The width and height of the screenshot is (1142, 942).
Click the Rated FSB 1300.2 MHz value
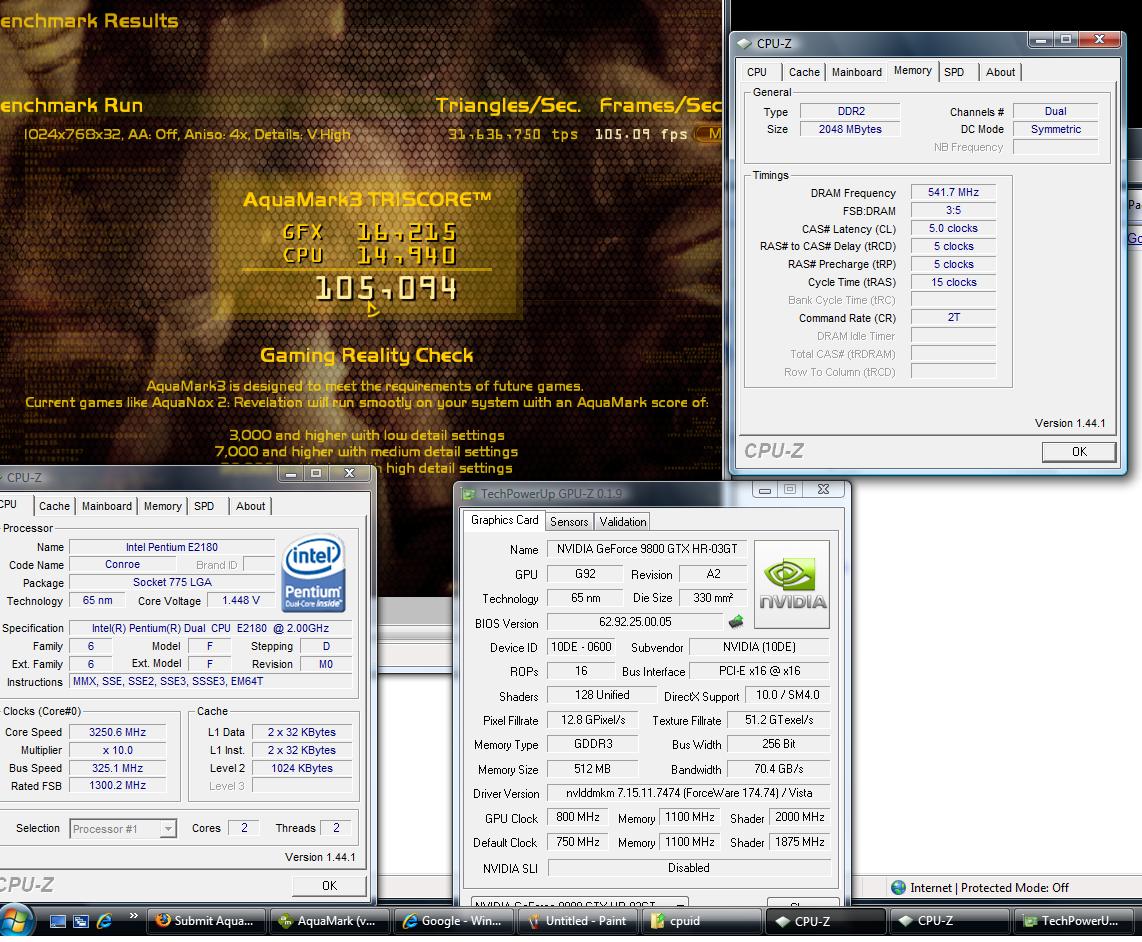[117, 786]
